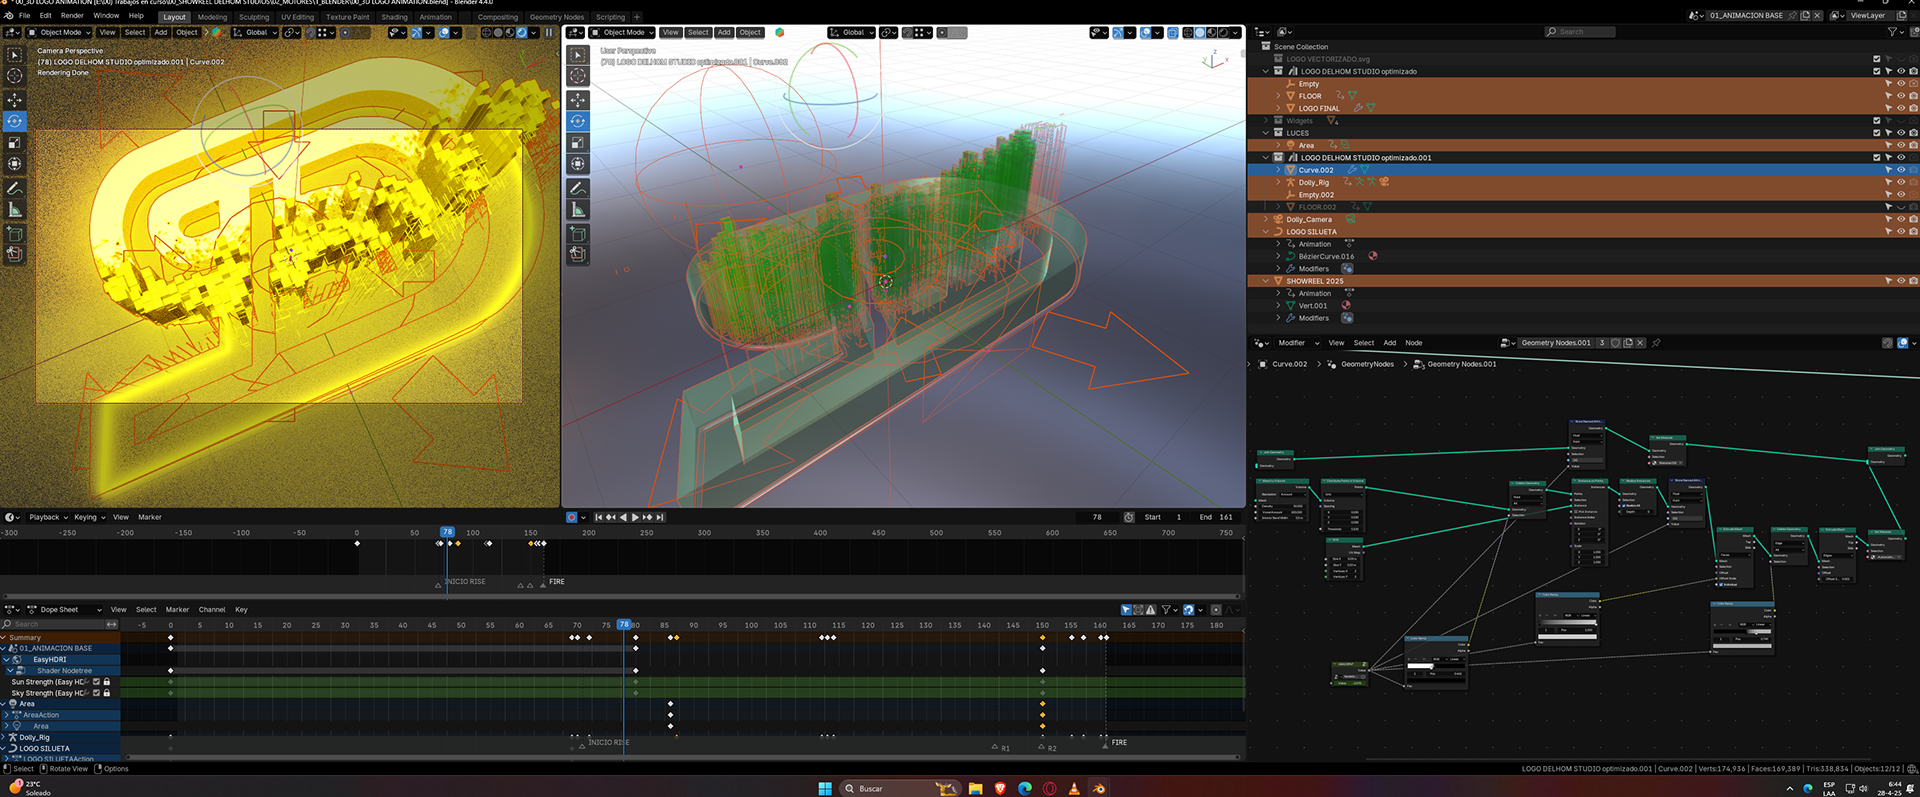Select the Measure tool in the User Perspective viewport
This screenshot has height=797, width=1920.
click(x=578, y=210)
